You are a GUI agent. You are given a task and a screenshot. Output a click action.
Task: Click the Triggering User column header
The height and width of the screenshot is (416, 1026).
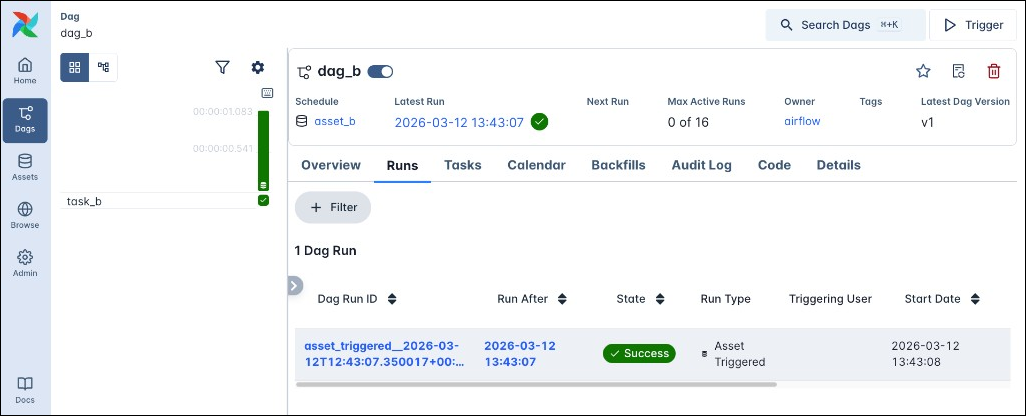[x=830, y=299]
